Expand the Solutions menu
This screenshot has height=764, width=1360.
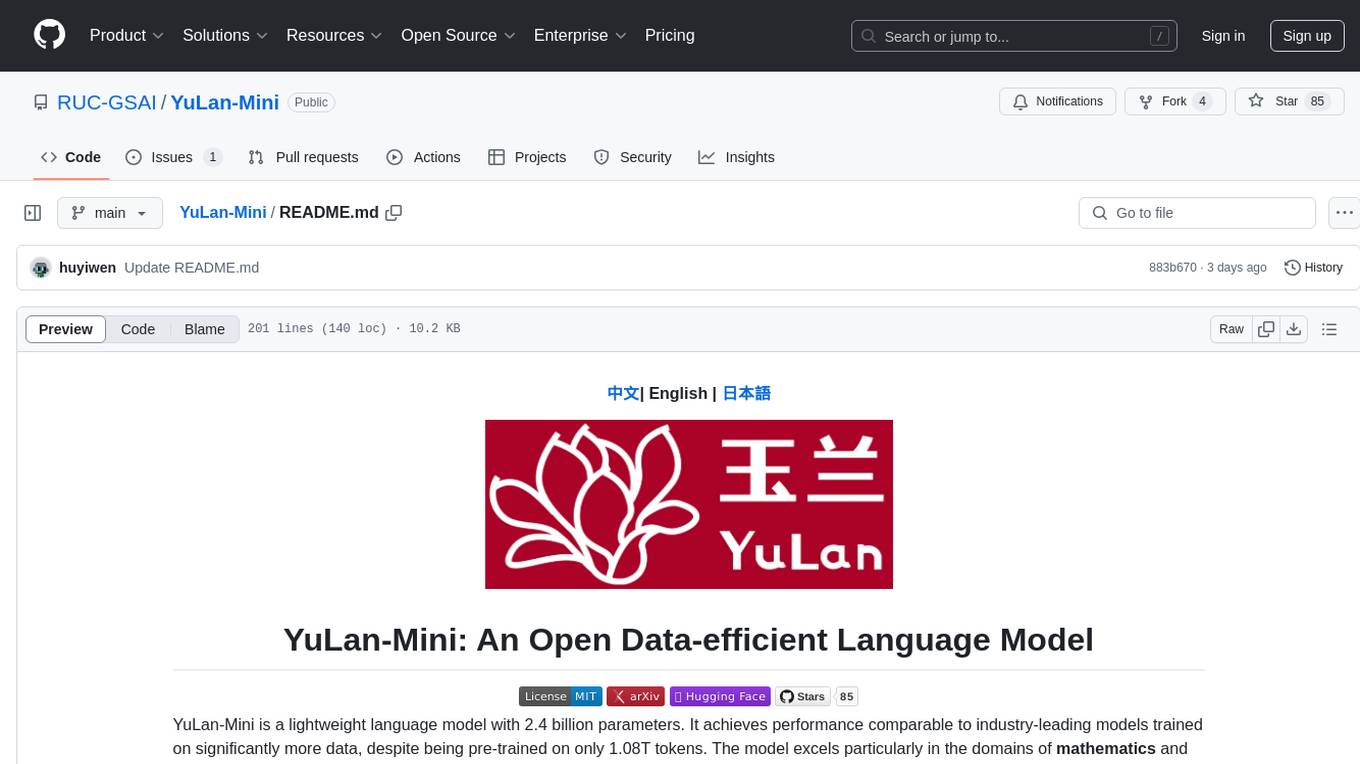(225, 35)
